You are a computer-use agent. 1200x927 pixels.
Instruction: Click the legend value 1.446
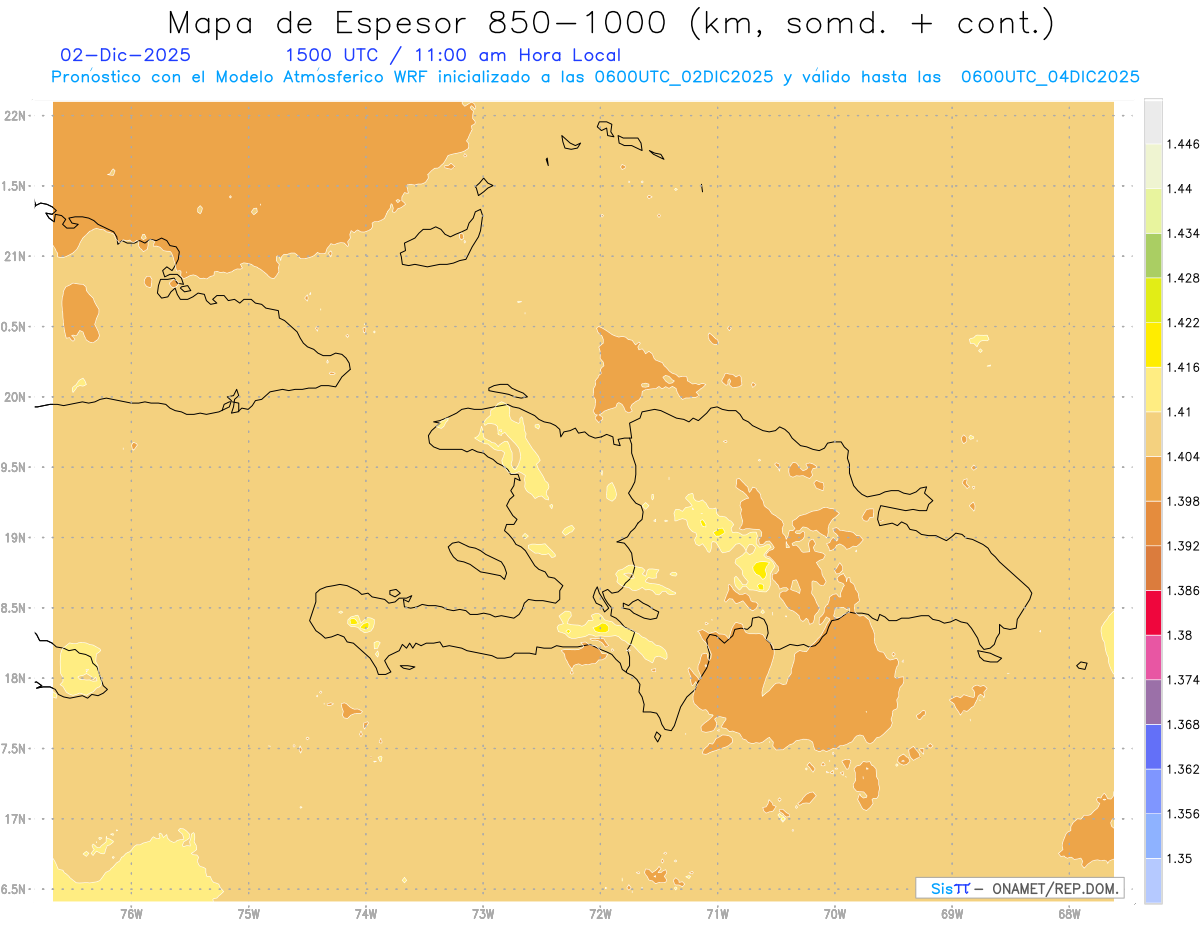point(1185,144)
